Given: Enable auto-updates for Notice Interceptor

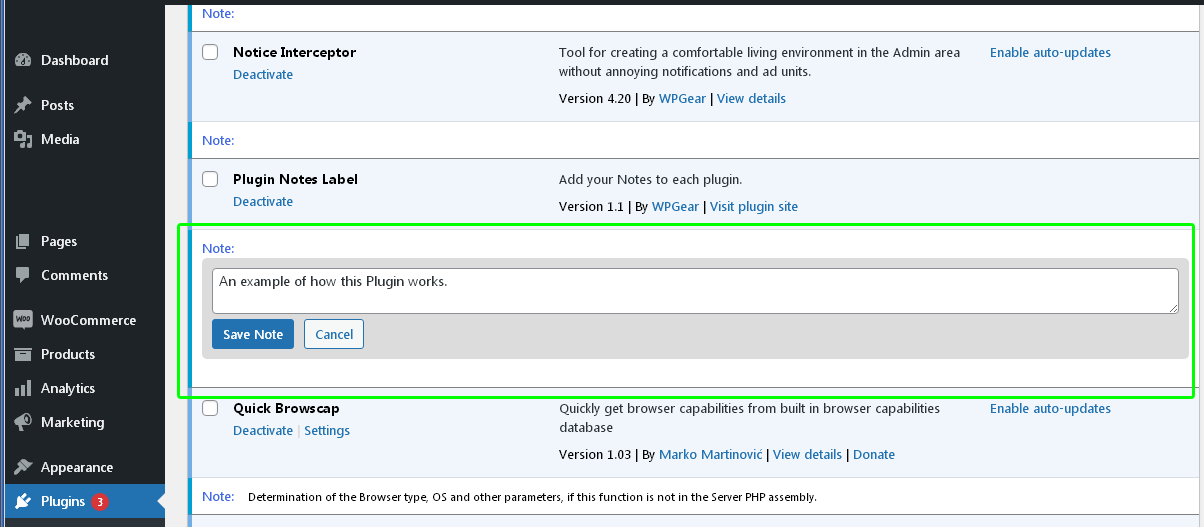Looking at the screenshot, I should tap(1050, 52).
